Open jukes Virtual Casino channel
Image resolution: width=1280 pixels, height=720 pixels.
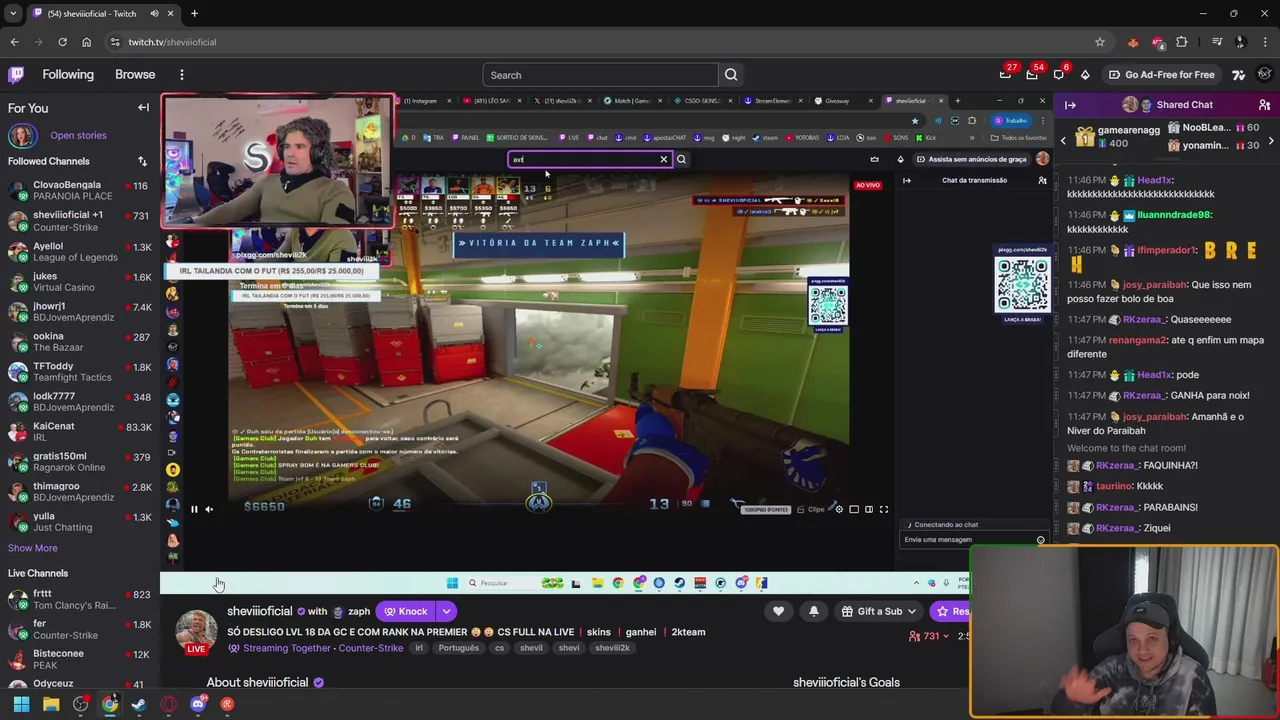pos(78,281)
